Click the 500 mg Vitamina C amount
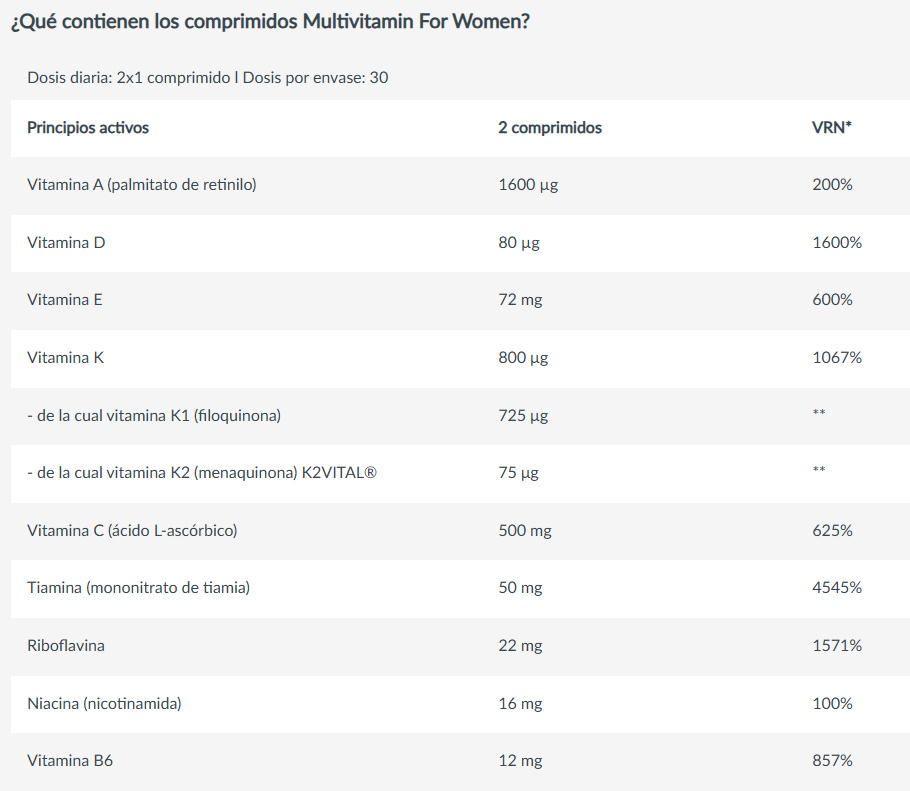 coord(525,531)
